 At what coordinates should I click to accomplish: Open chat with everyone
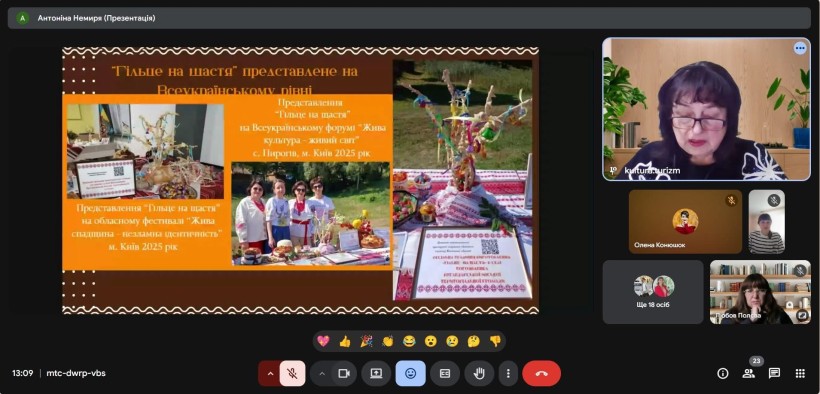pos(774,373)
